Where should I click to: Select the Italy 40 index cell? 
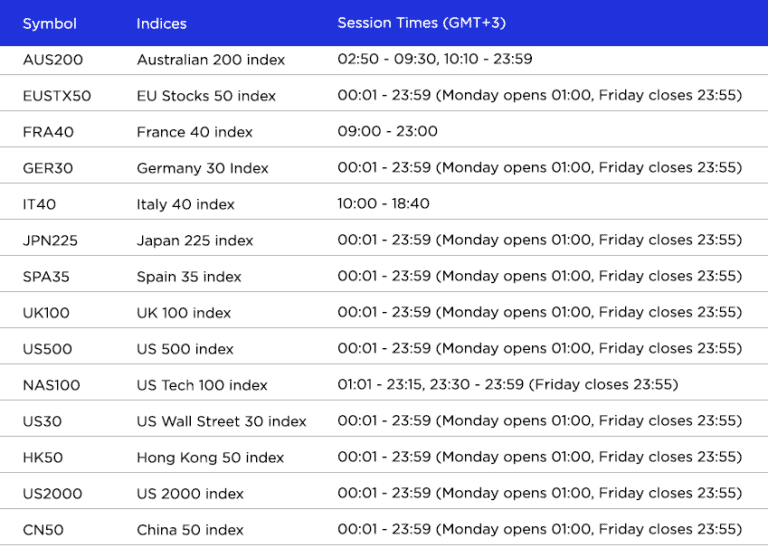(x=185, y=204)
